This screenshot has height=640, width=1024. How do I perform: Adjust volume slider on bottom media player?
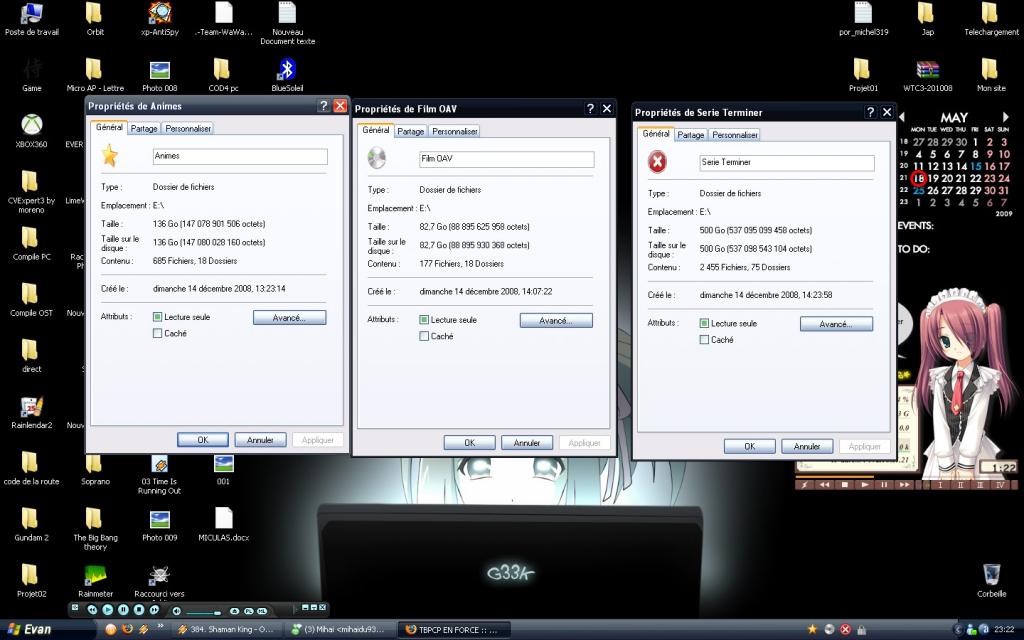203,613
